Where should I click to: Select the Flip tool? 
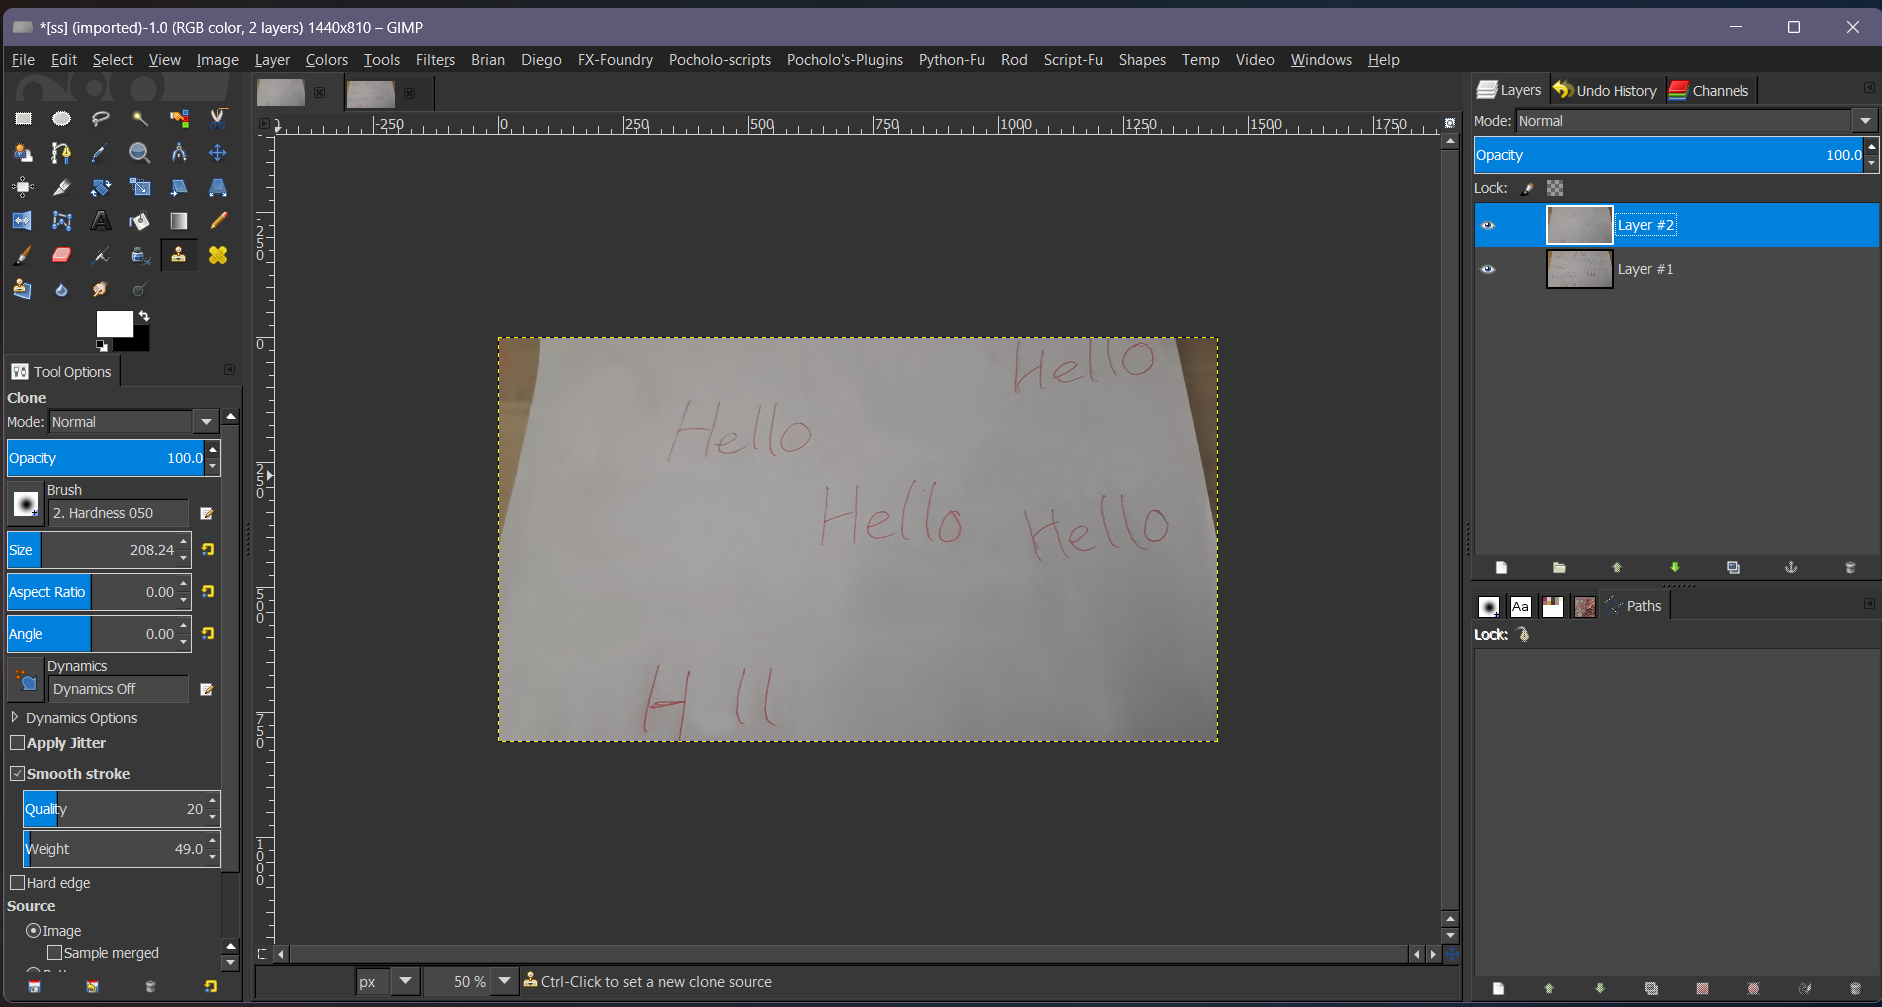pyautogui.click(x=23, y=221)
